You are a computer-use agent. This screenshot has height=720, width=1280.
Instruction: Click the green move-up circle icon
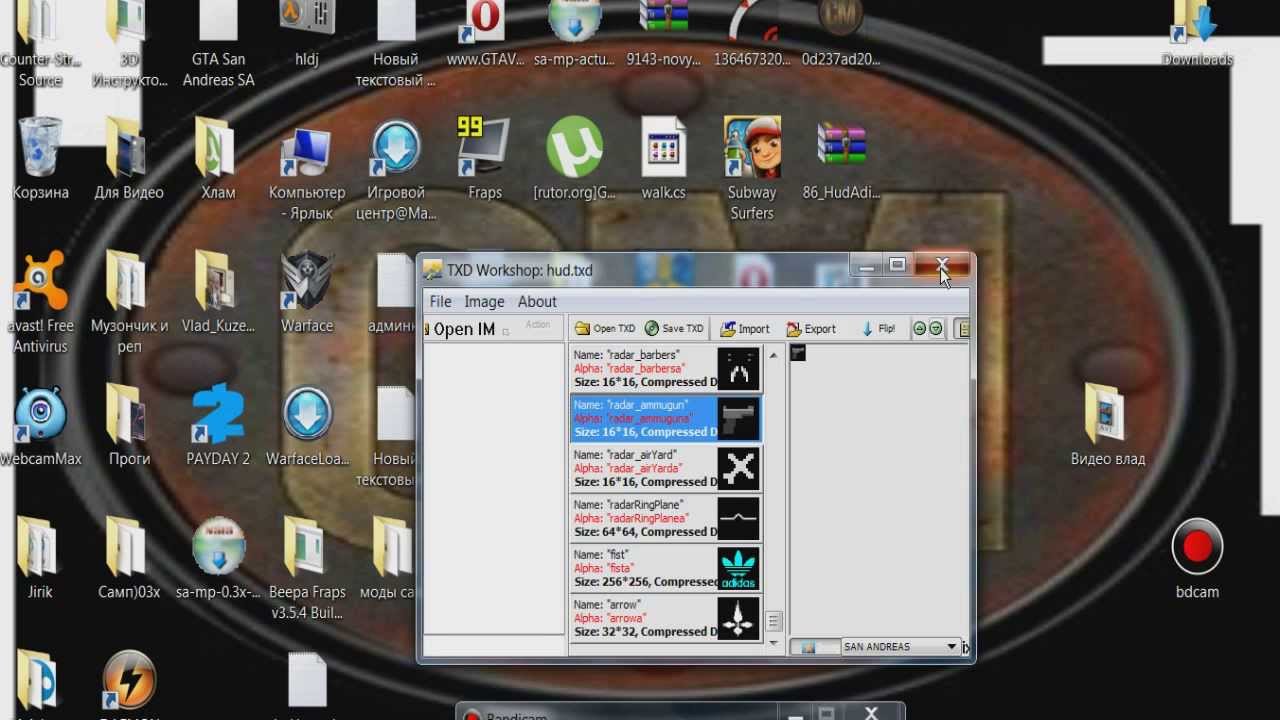point(920,328)
